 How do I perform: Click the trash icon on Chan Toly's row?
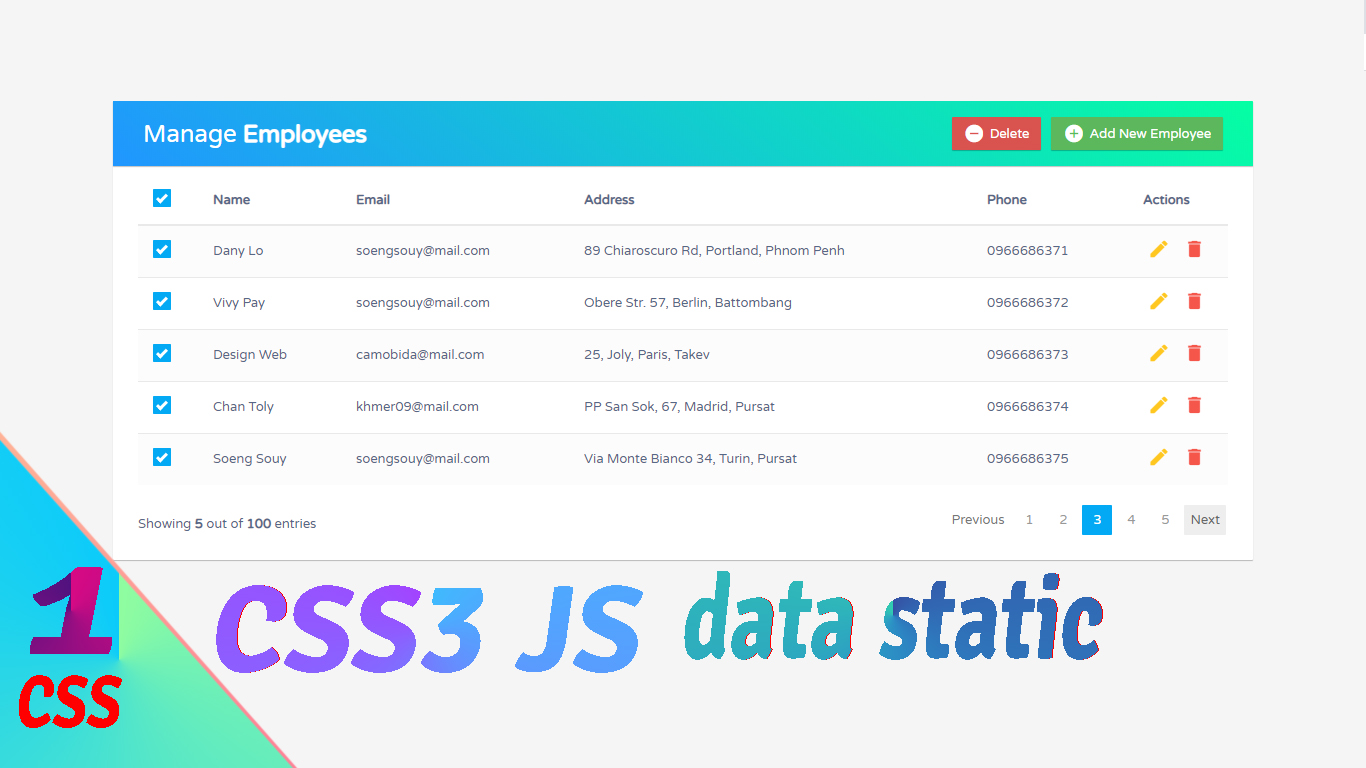[x=1194, y=405]
